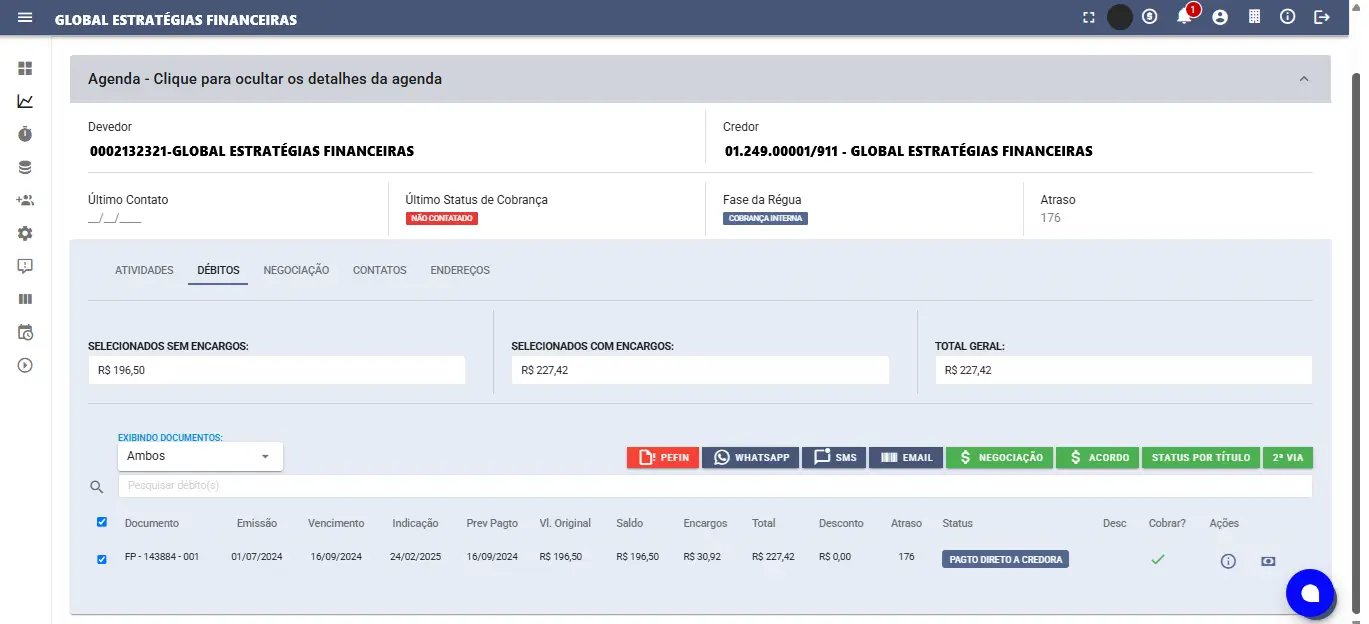Click the Pesquisar débito(s) search field
1369x624 pixels.
click(714, 486)
